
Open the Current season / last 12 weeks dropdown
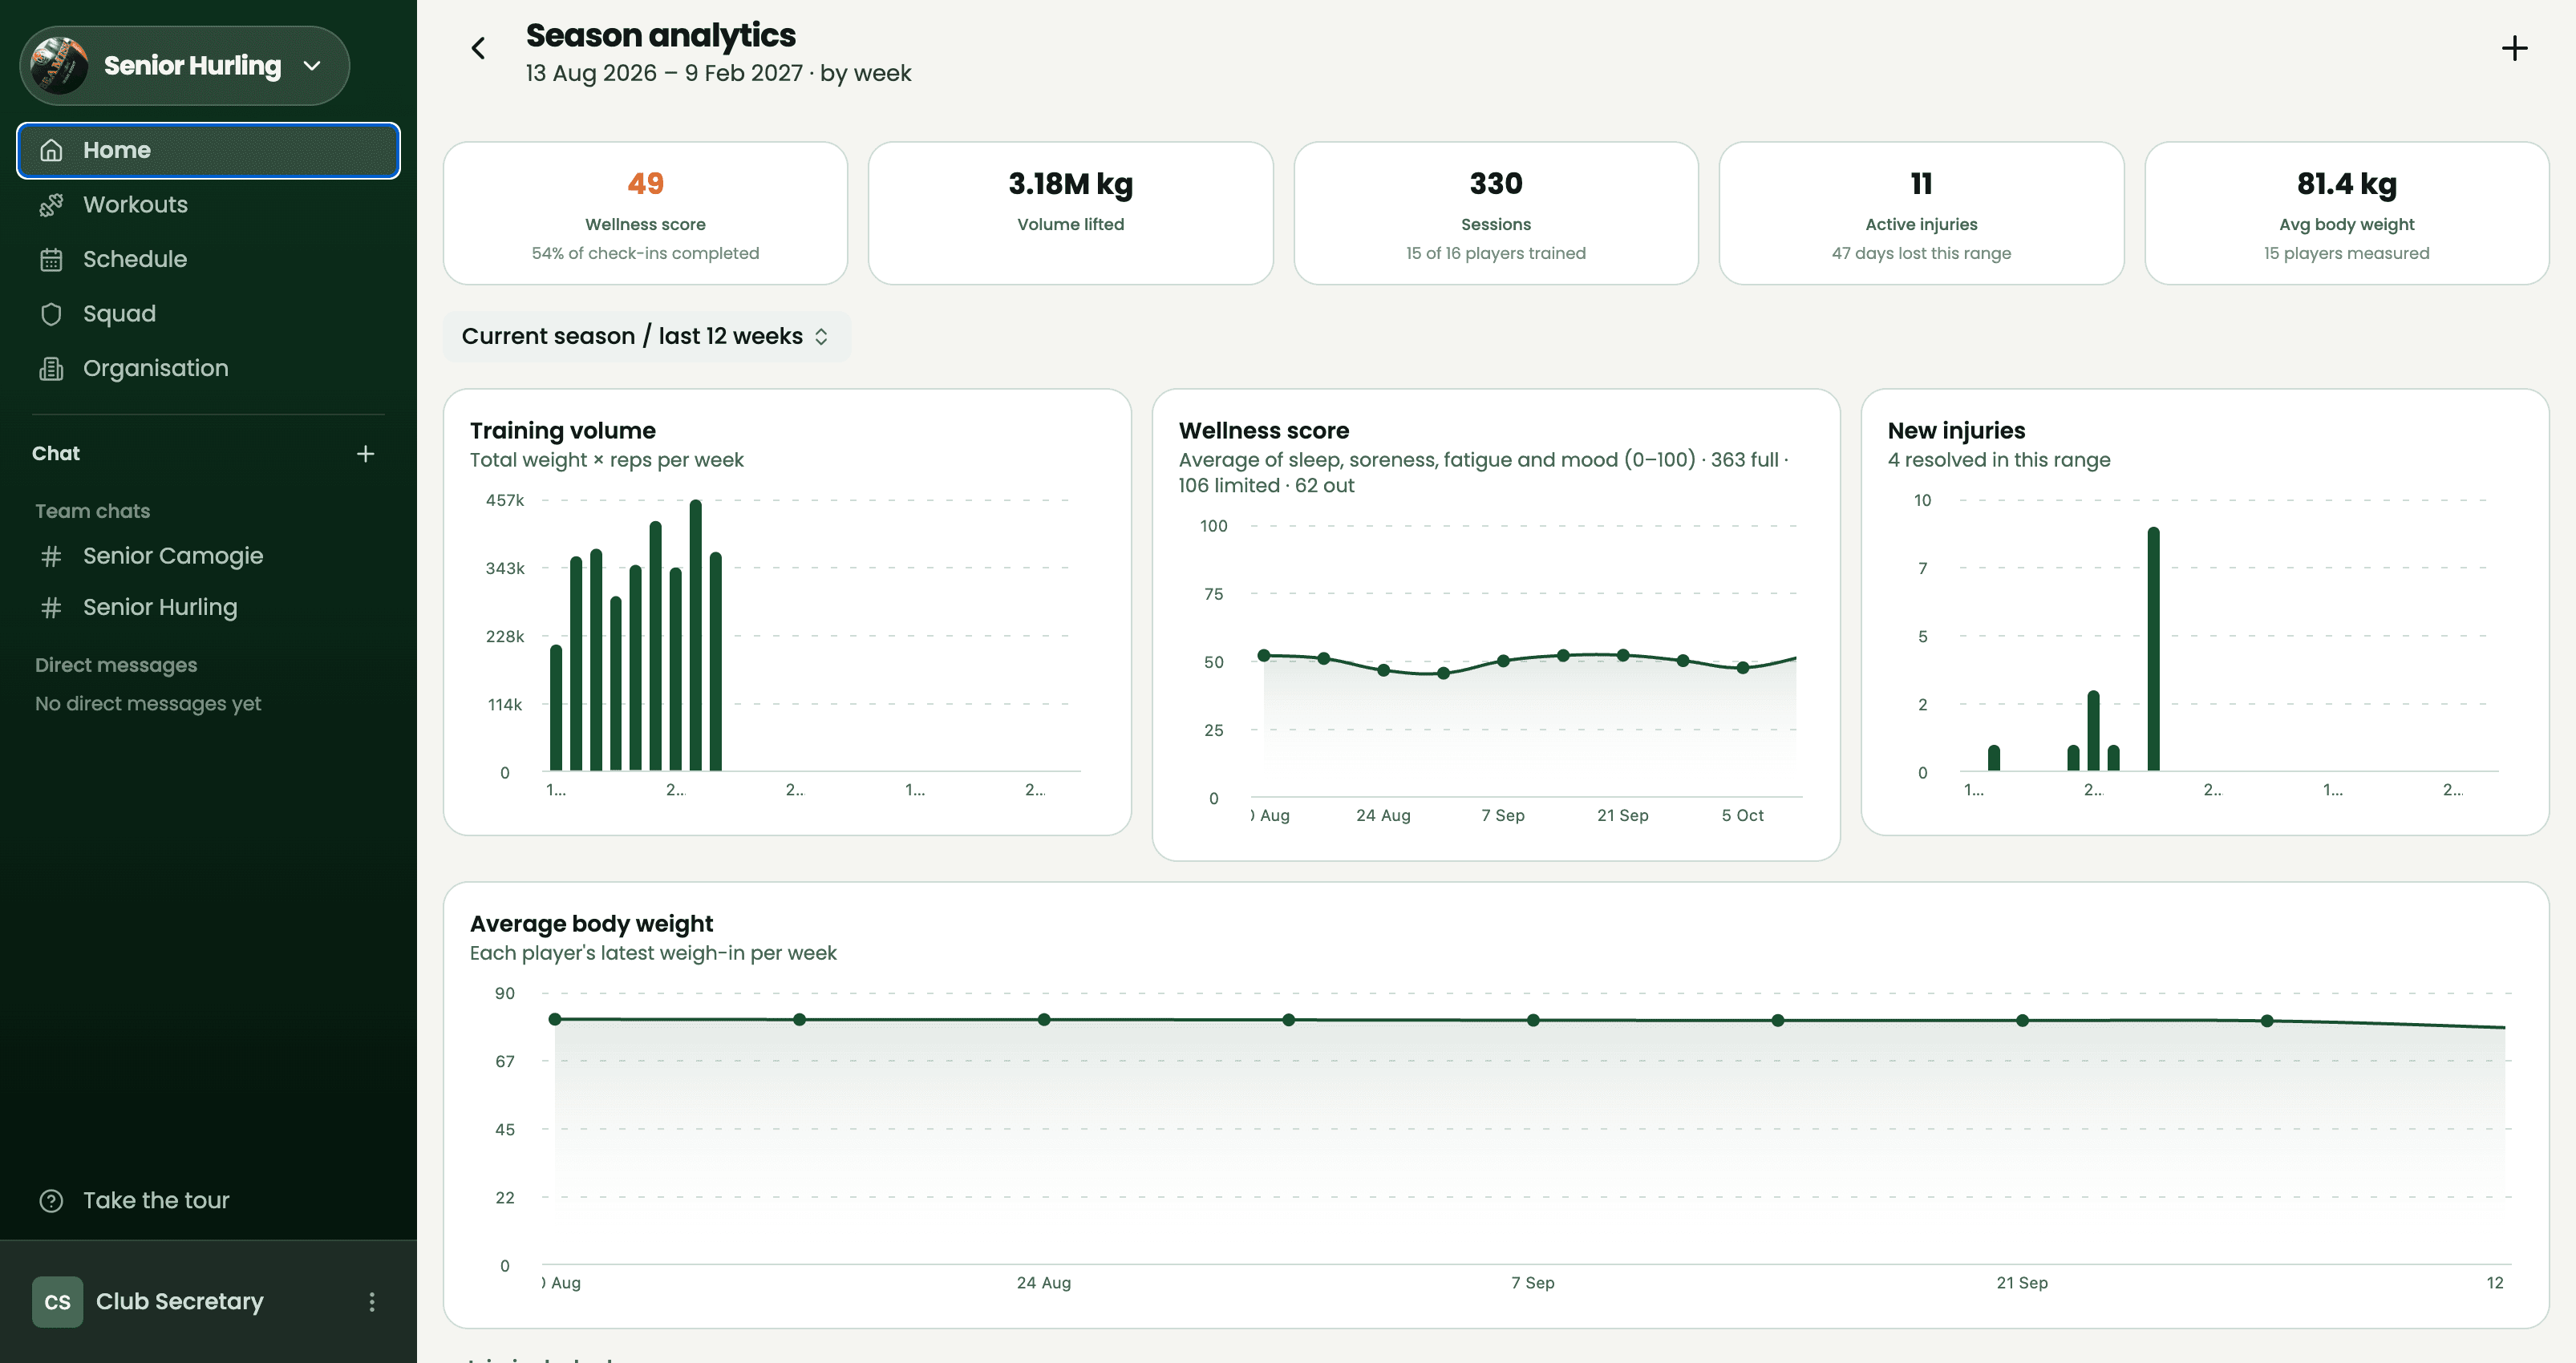646,336
